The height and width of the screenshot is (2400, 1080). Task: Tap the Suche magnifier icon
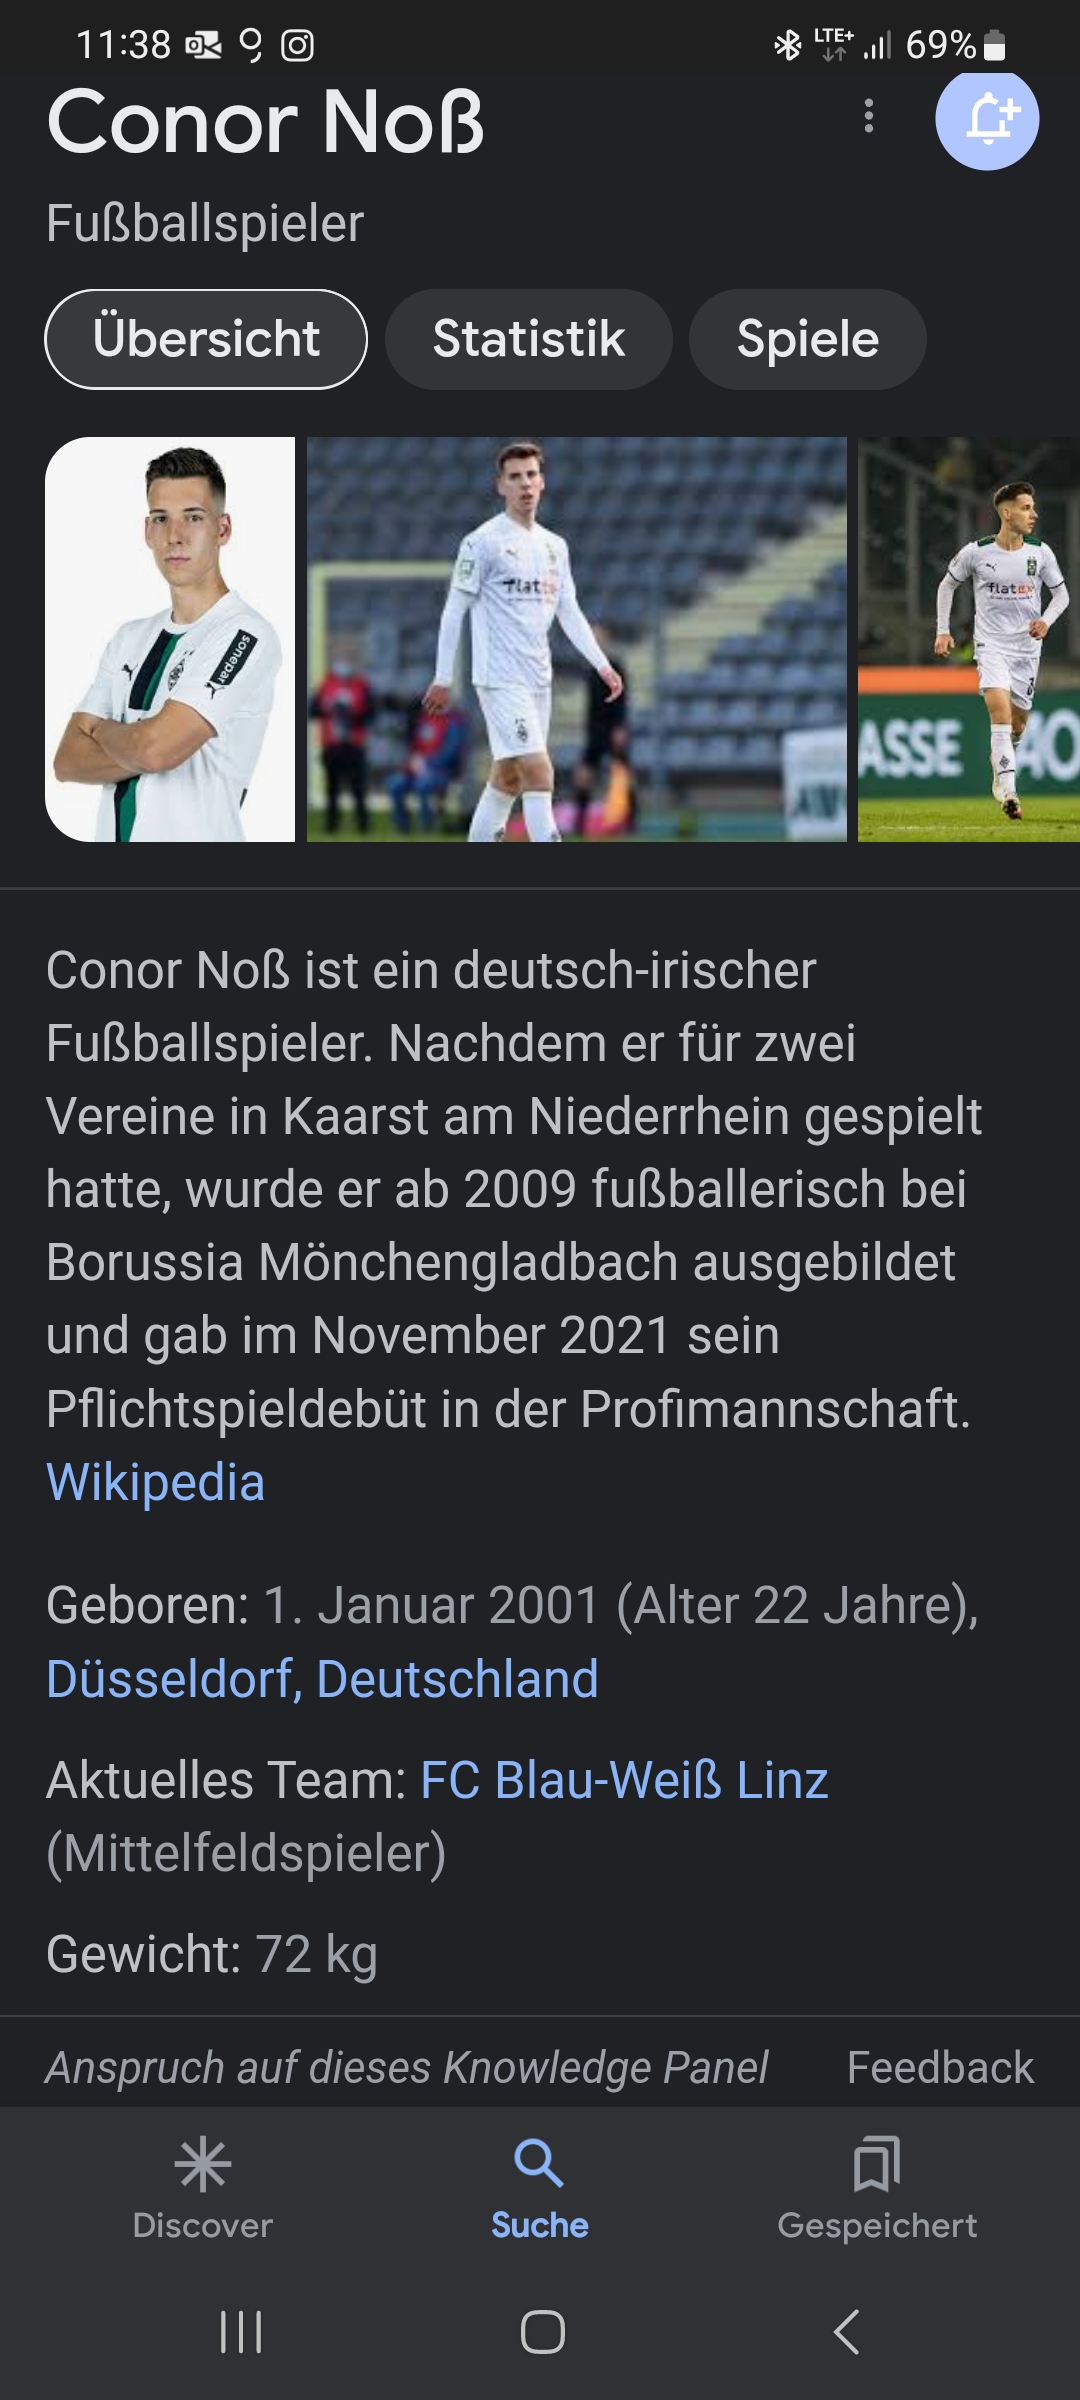click(539, 2164)
